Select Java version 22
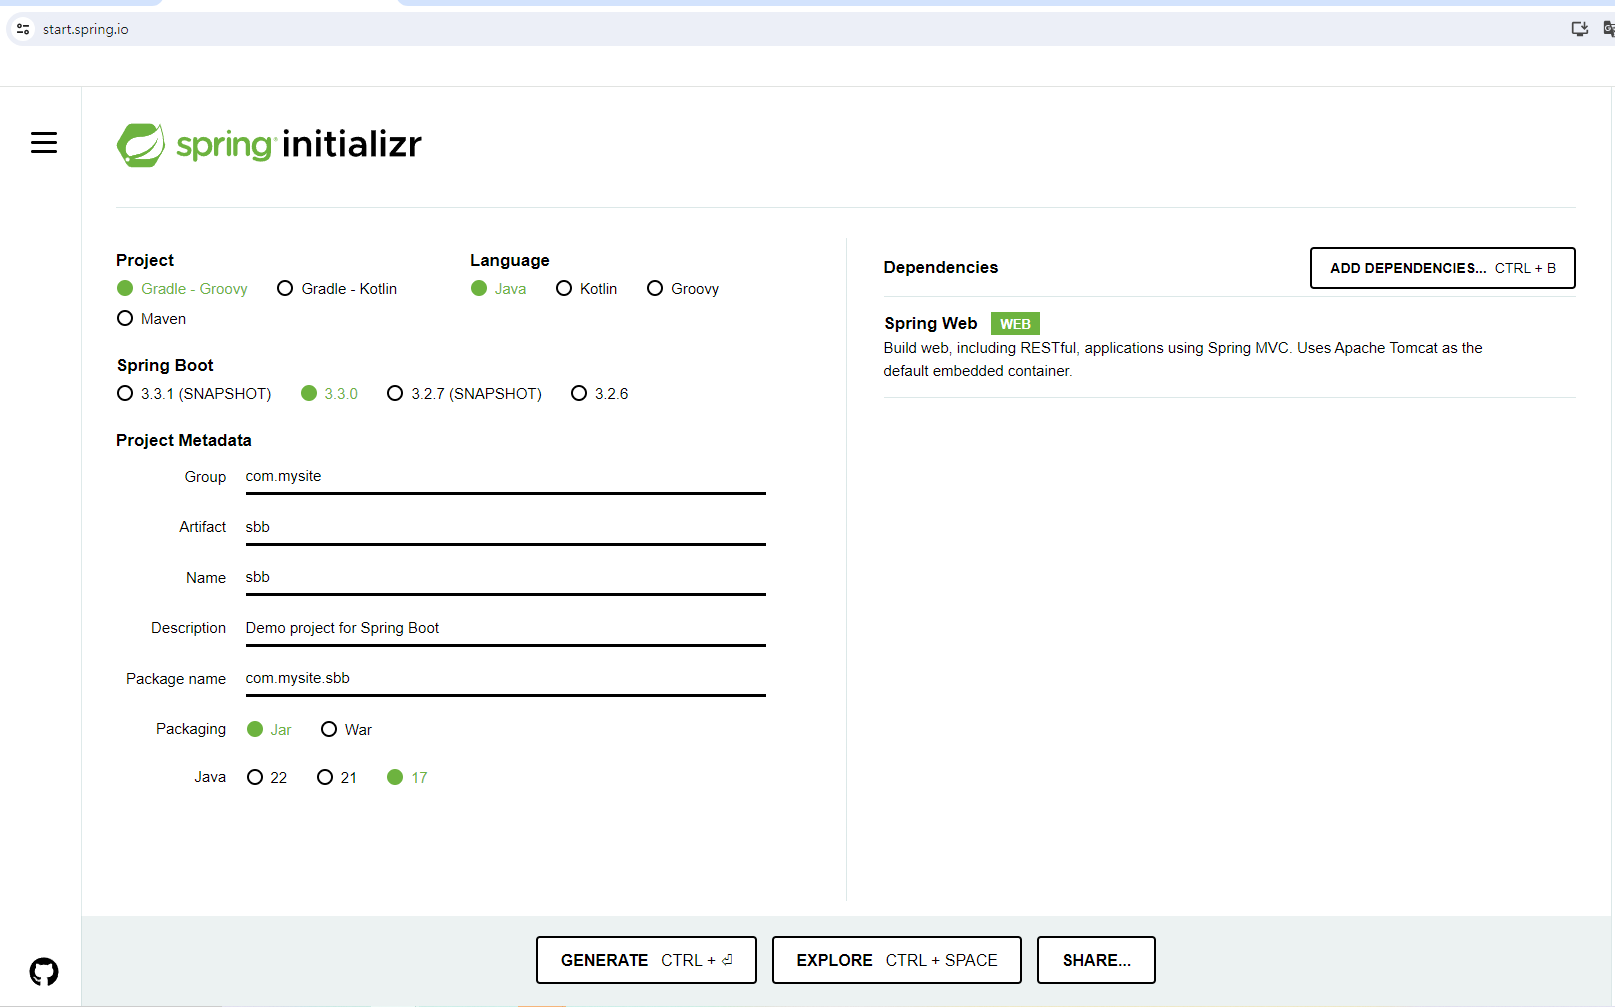This screenshot has width=1615, height=1007. [267, 778]
